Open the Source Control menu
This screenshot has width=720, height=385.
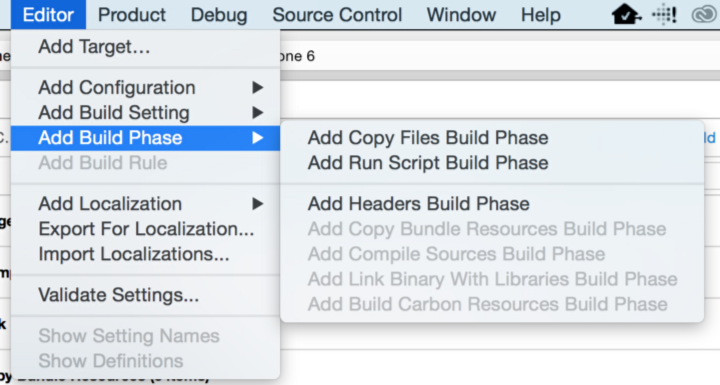(337, 15)
